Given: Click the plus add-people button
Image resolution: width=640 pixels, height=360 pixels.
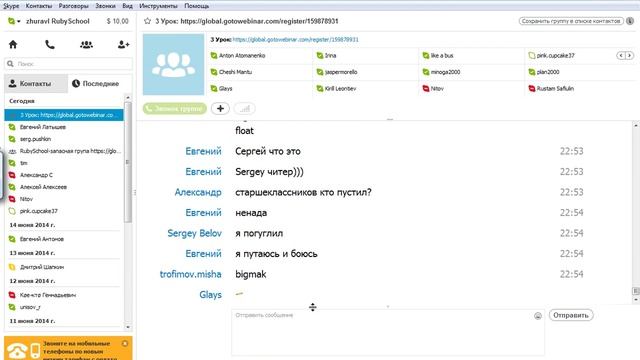Looking at the screenshot, I should pos(220,109).
